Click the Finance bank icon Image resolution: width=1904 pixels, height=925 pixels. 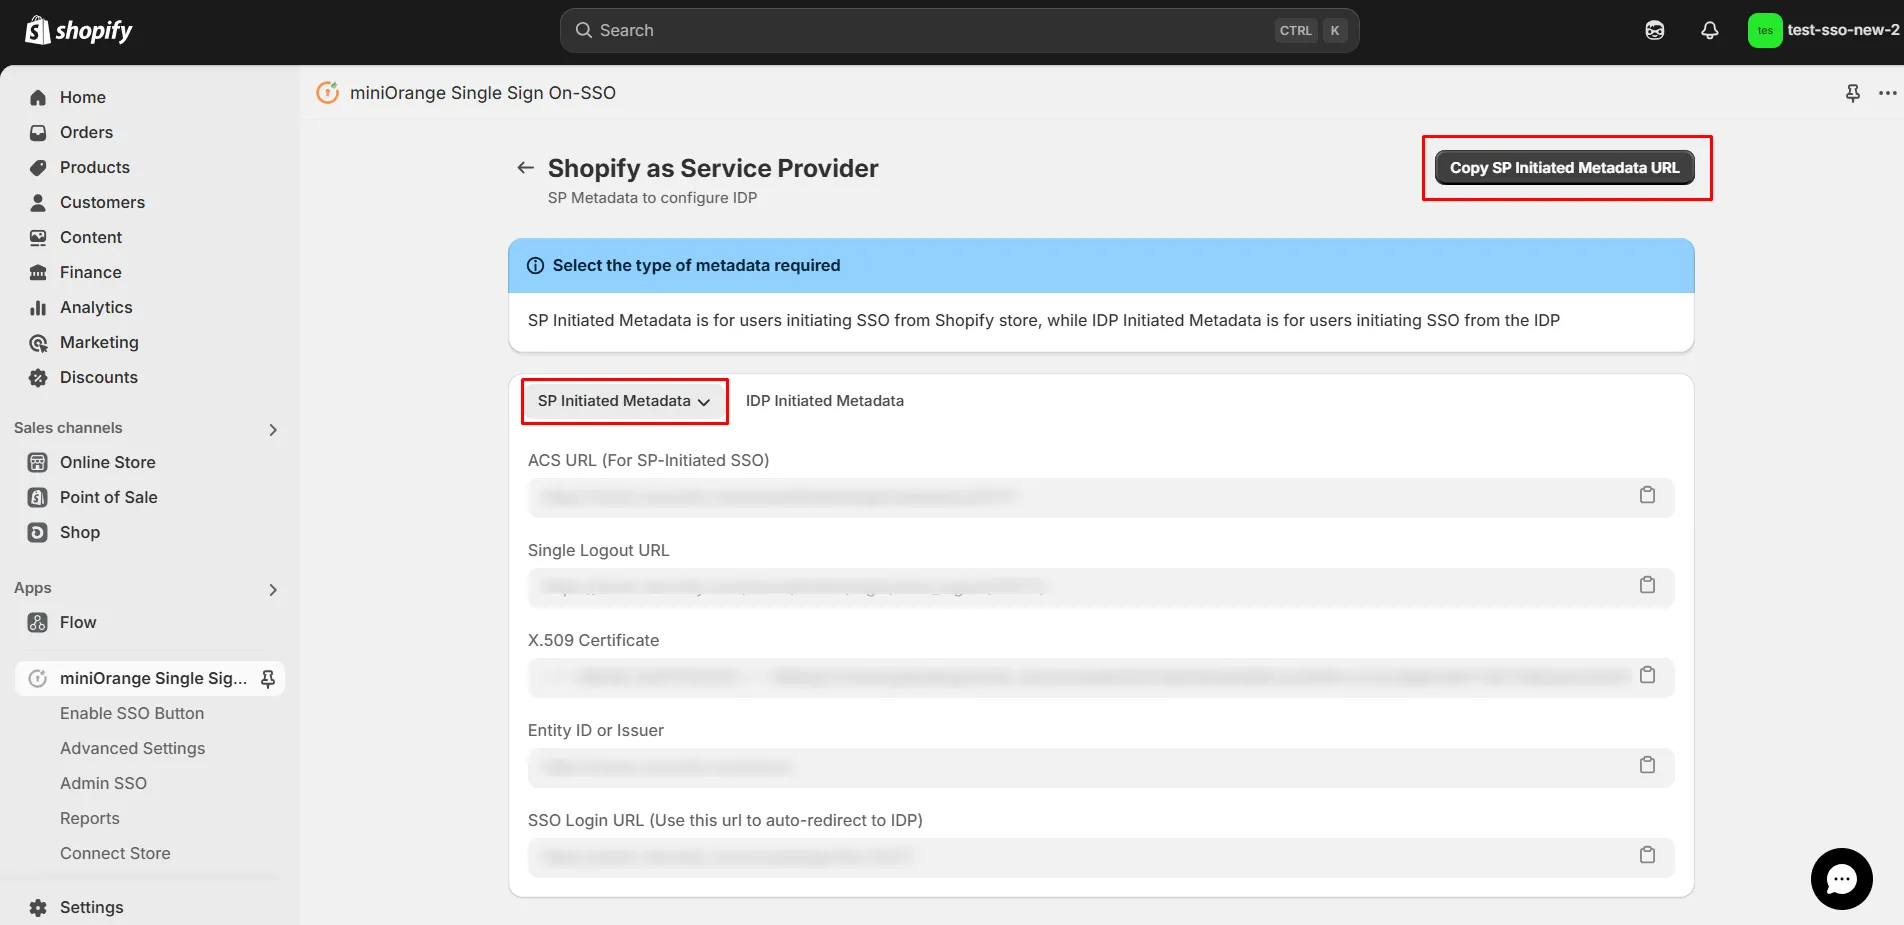(x=38, y=272)
